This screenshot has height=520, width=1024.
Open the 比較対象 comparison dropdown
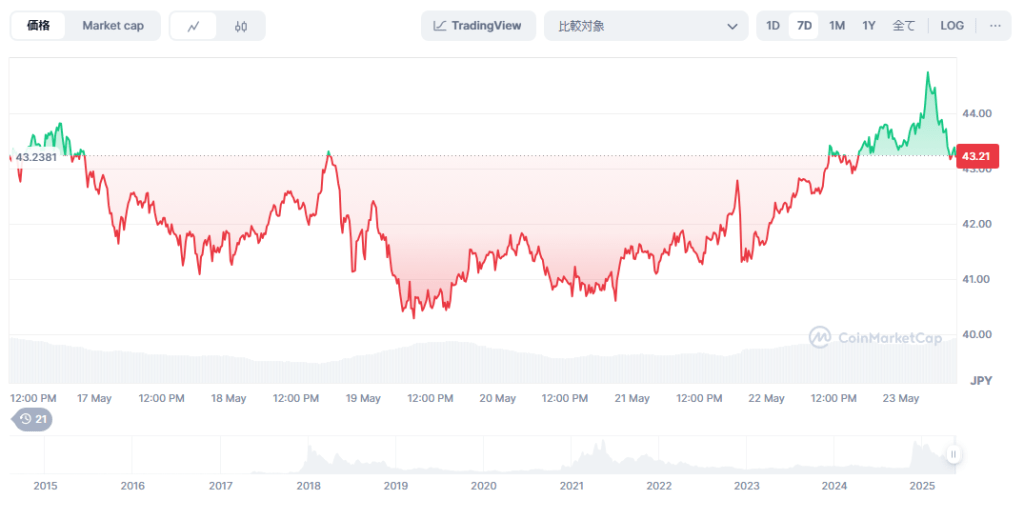[645, 26]
